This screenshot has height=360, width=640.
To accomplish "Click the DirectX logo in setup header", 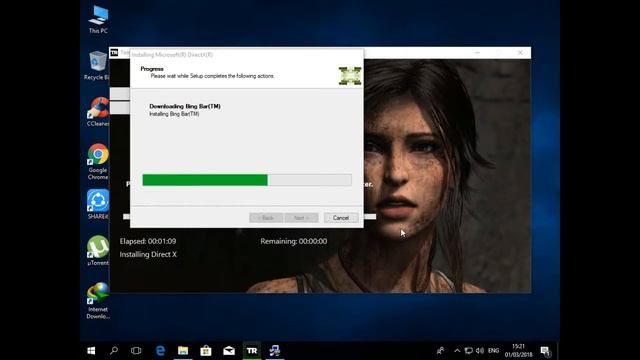I will coord(350,76).
